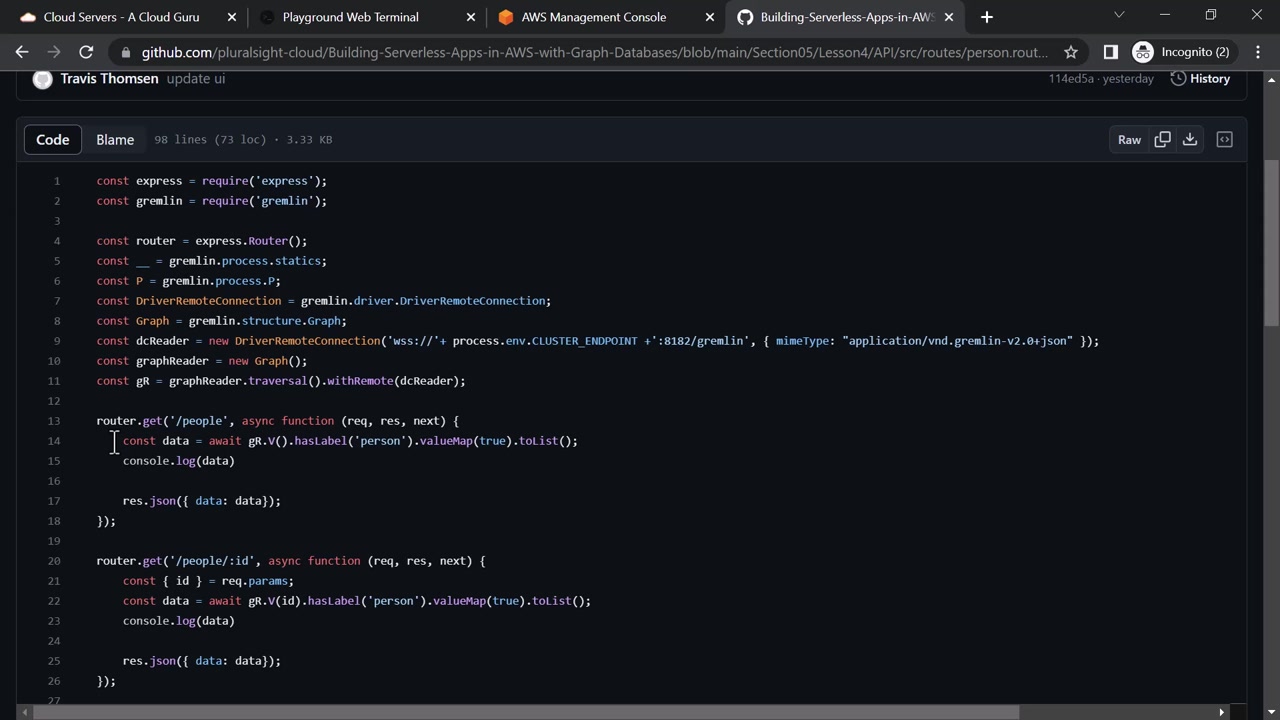Download the raw file icon

(1190, 140)
